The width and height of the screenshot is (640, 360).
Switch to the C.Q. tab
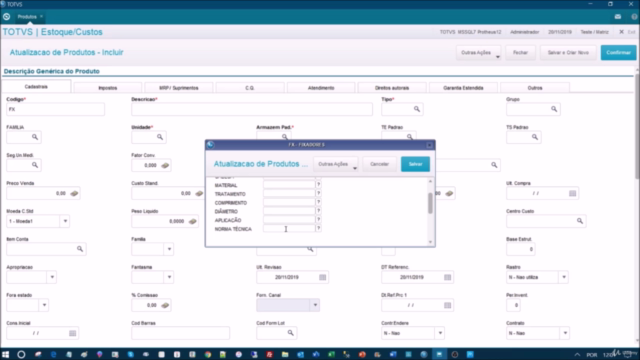click(x=250, y=88)
